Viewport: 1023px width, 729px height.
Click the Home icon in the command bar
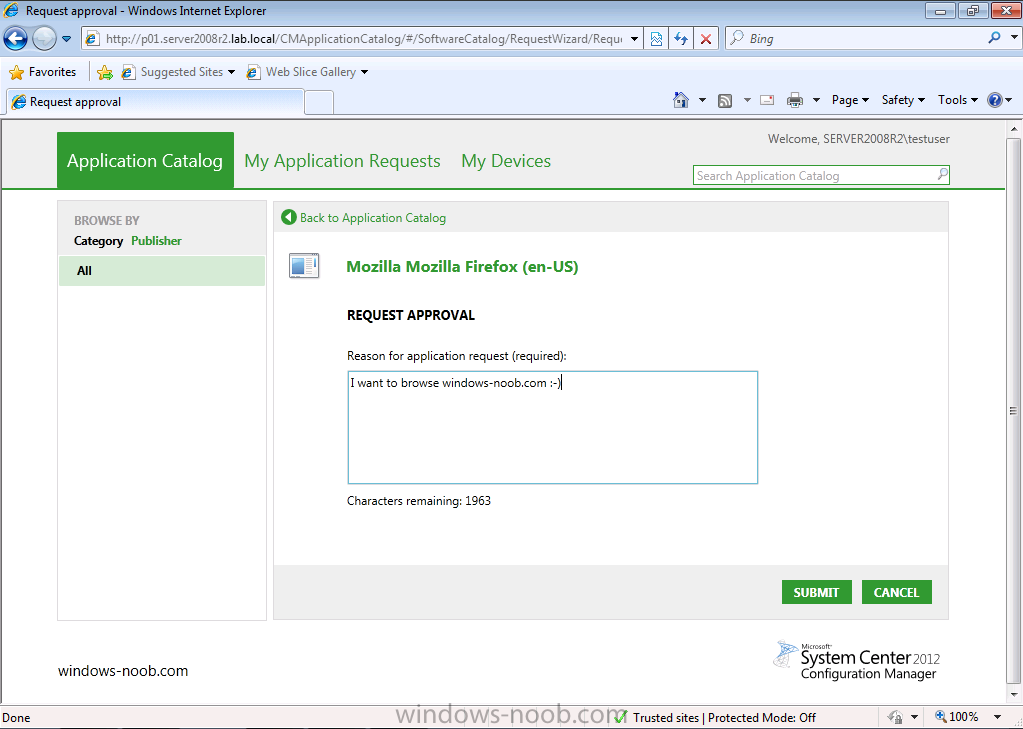(x=681, y=100)
